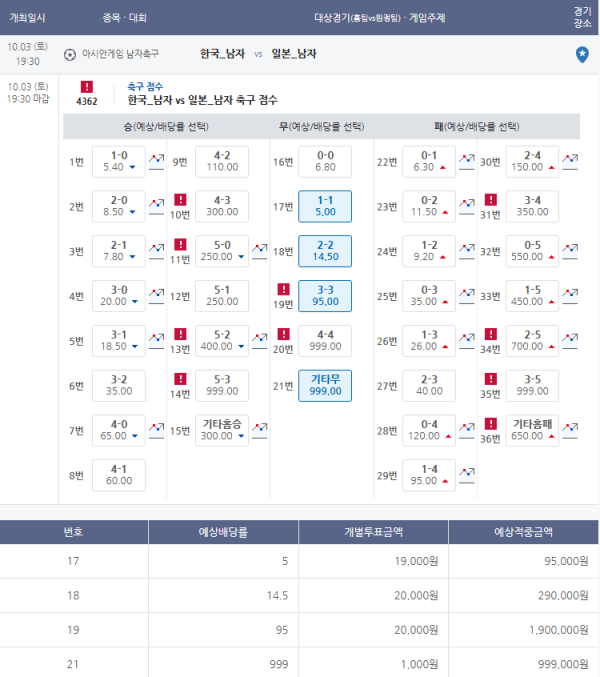
Task: Click the 번호 table header
Action: point(74,532)
